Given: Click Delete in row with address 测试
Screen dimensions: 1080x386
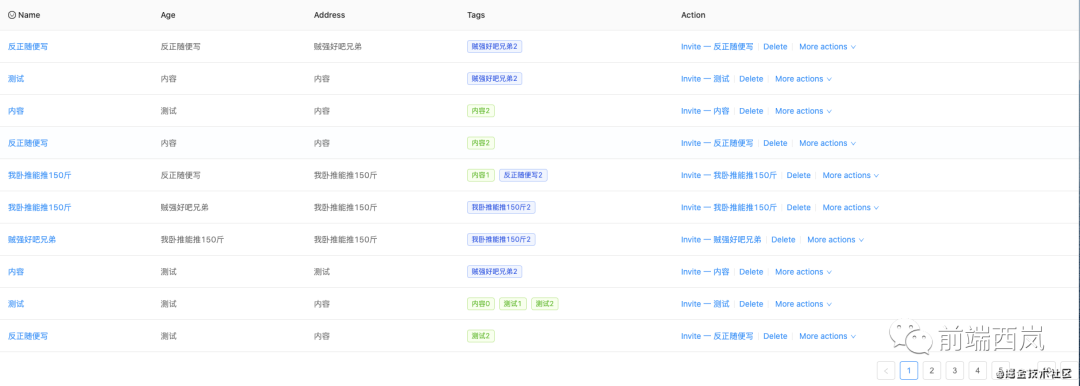Looking at the screenshot, I should click(x=751, y=272).
